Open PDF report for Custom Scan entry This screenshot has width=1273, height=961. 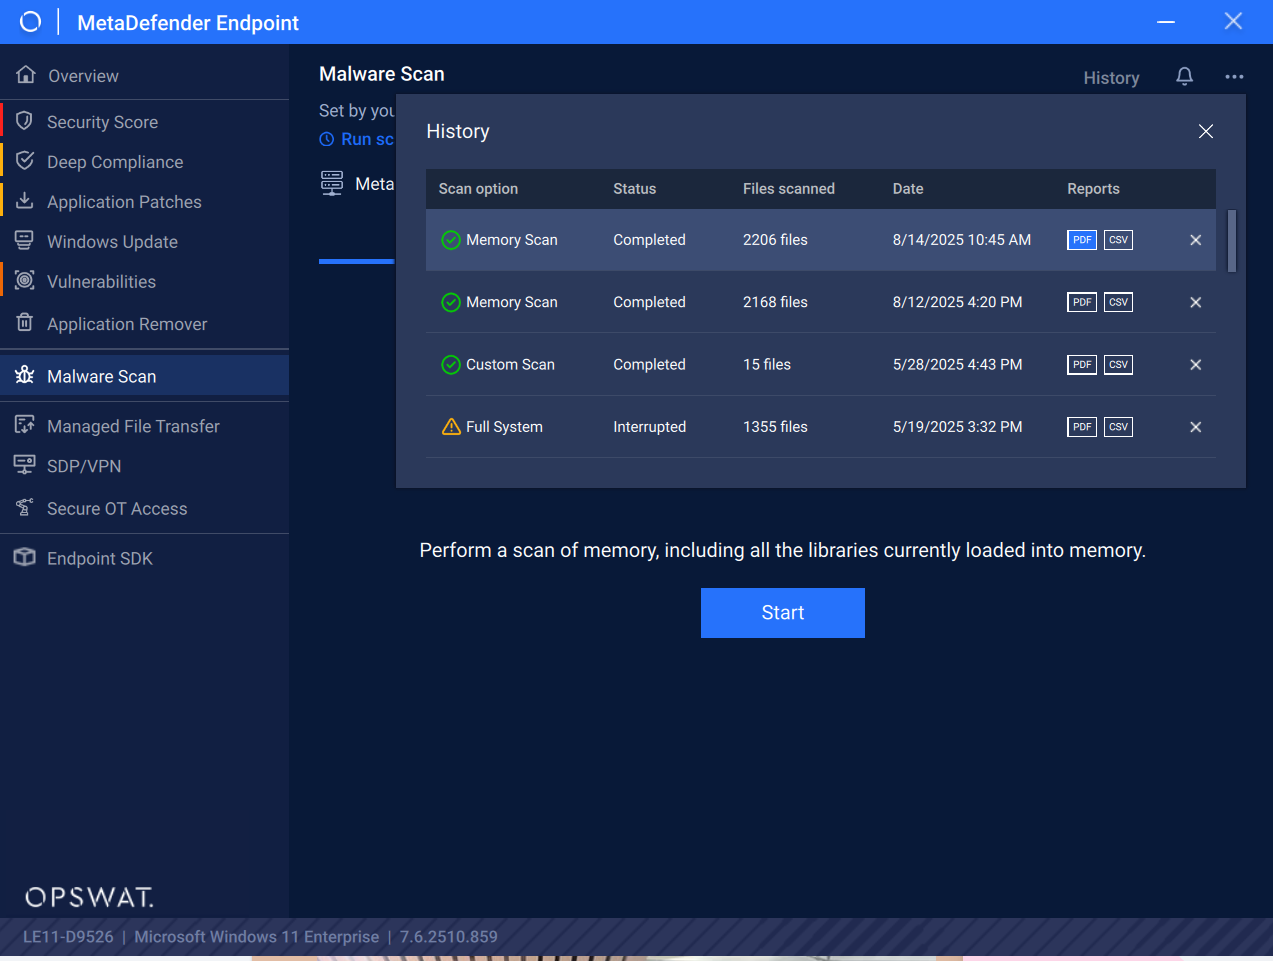(x=1081, y=365)
